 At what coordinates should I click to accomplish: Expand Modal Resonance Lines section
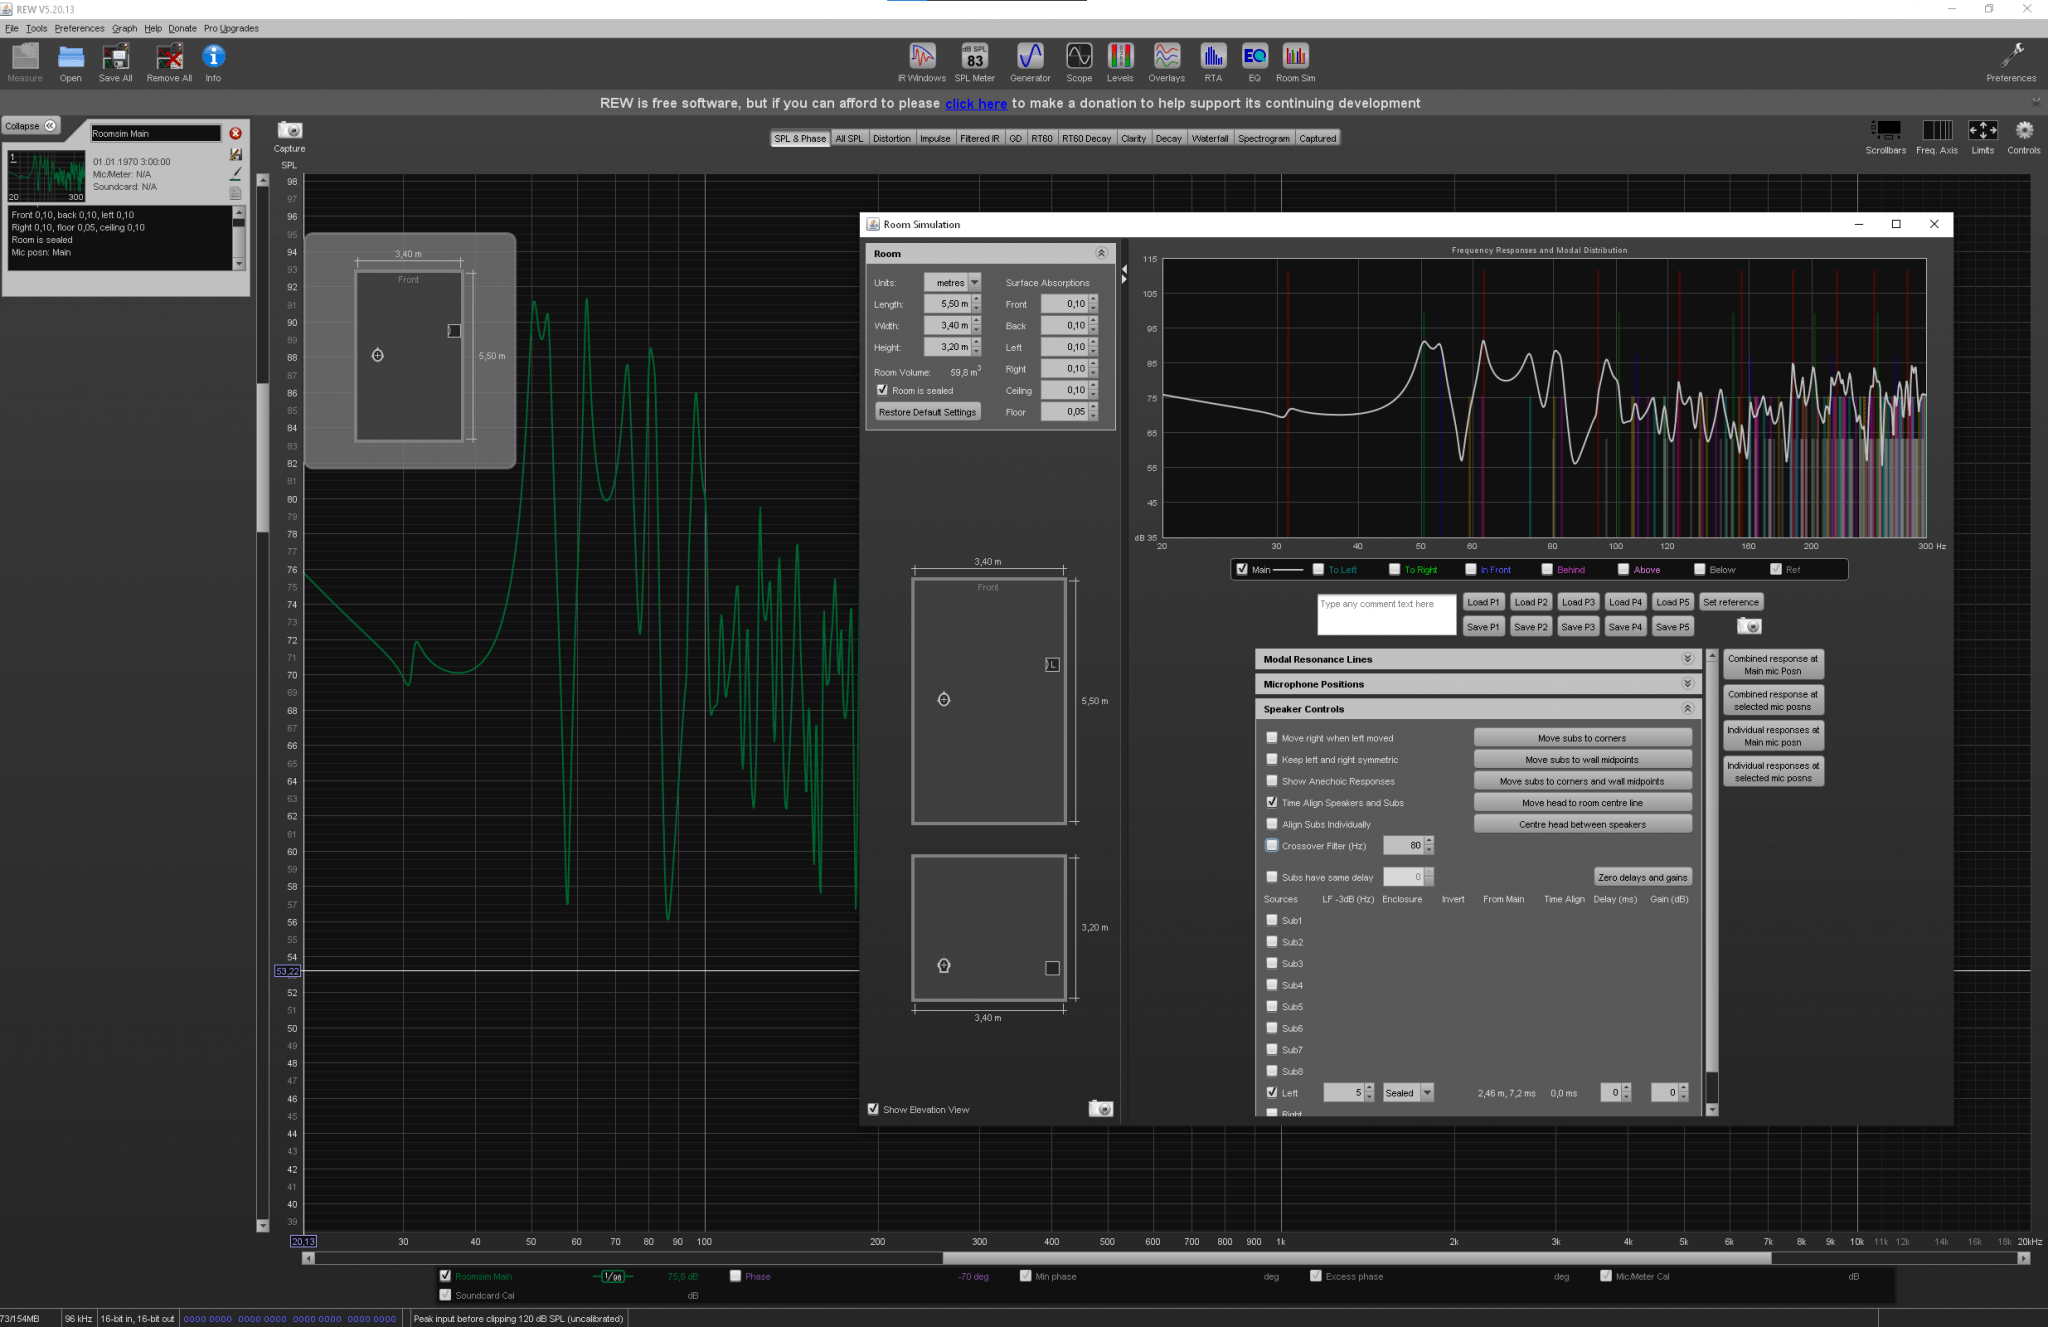point(1687,659)
